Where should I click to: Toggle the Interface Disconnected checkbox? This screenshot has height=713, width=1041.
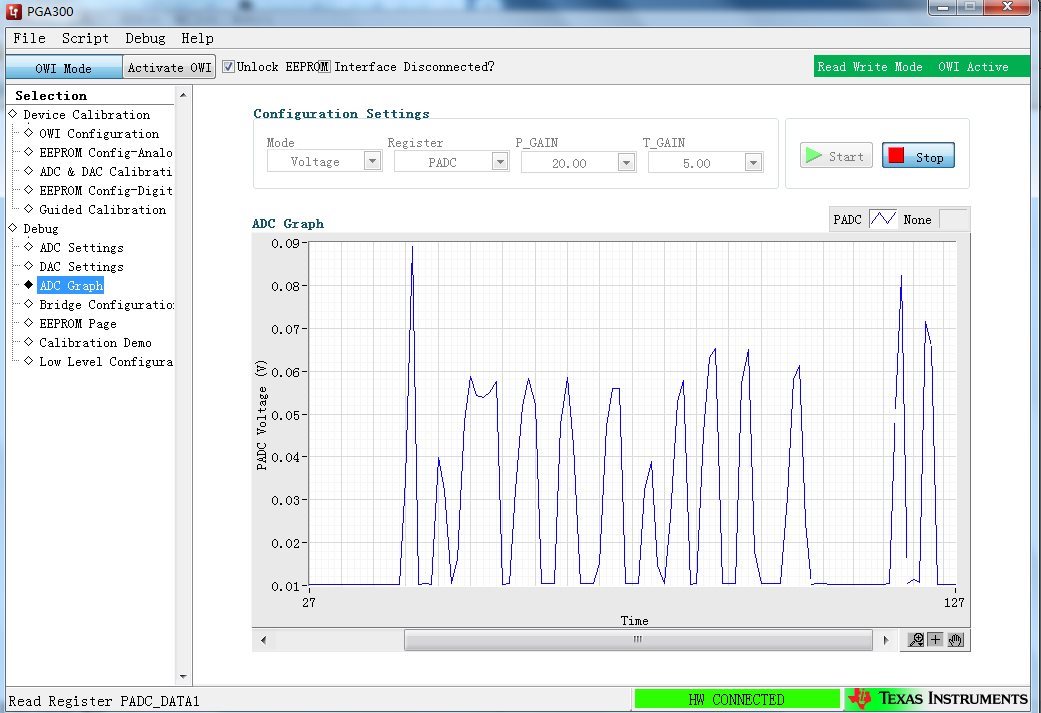(x=324, y=67)
